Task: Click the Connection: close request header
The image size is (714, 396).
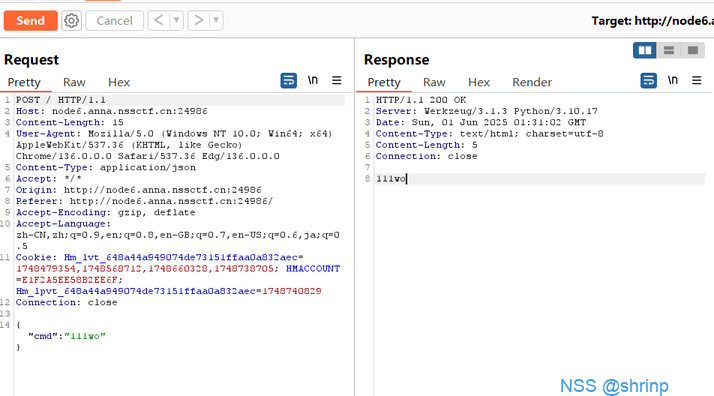Action: (66, 303)
